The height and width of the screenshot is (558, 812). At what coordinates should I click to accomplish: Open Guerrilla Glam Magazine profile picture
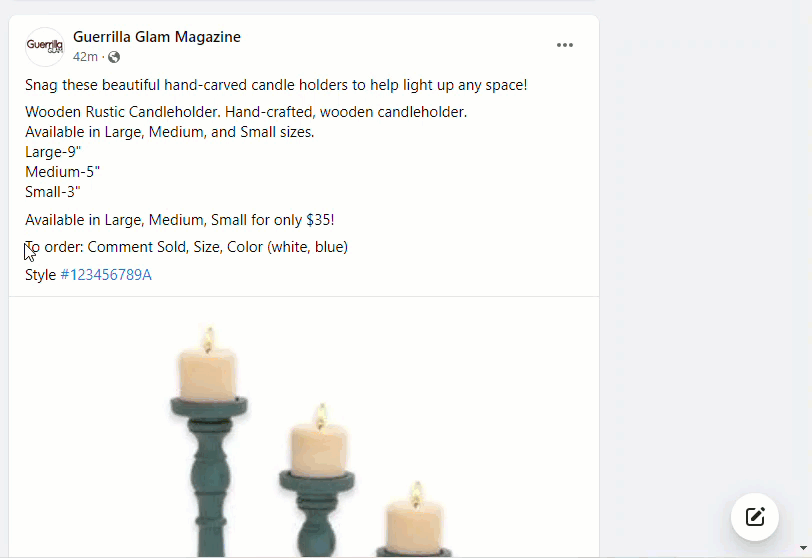coord(45,47)
